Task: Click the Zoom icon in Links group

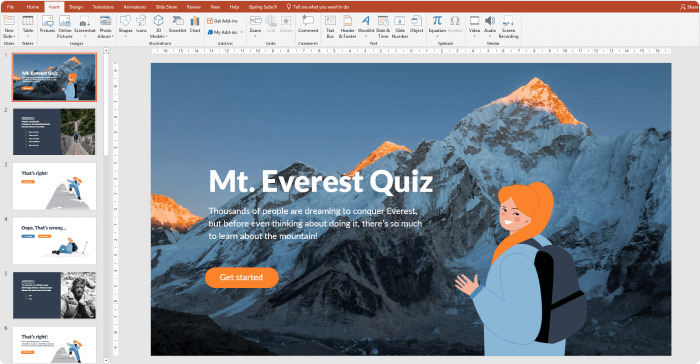Action: tap(255, 21)
